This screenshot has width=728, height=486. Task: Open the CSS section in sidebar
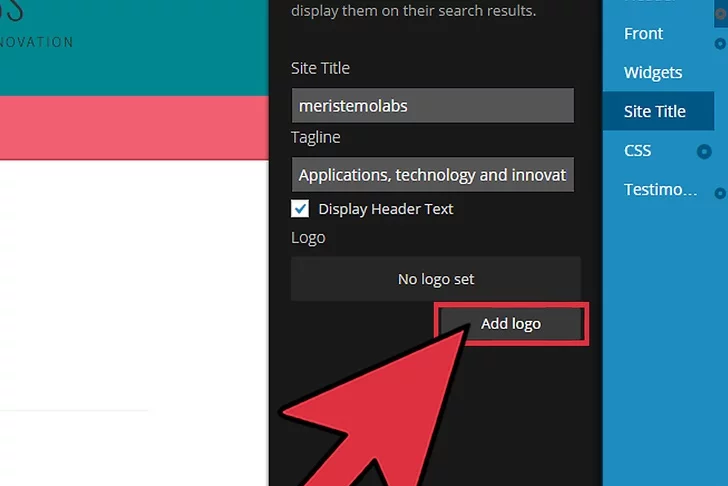637,150
